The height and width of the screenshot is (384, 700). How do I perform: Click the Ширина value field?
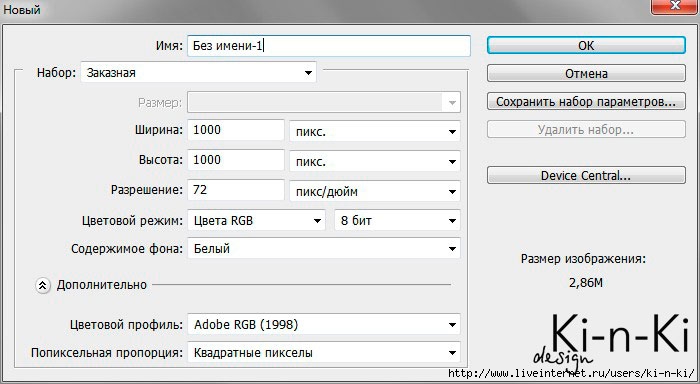click(x=235, y=130)
